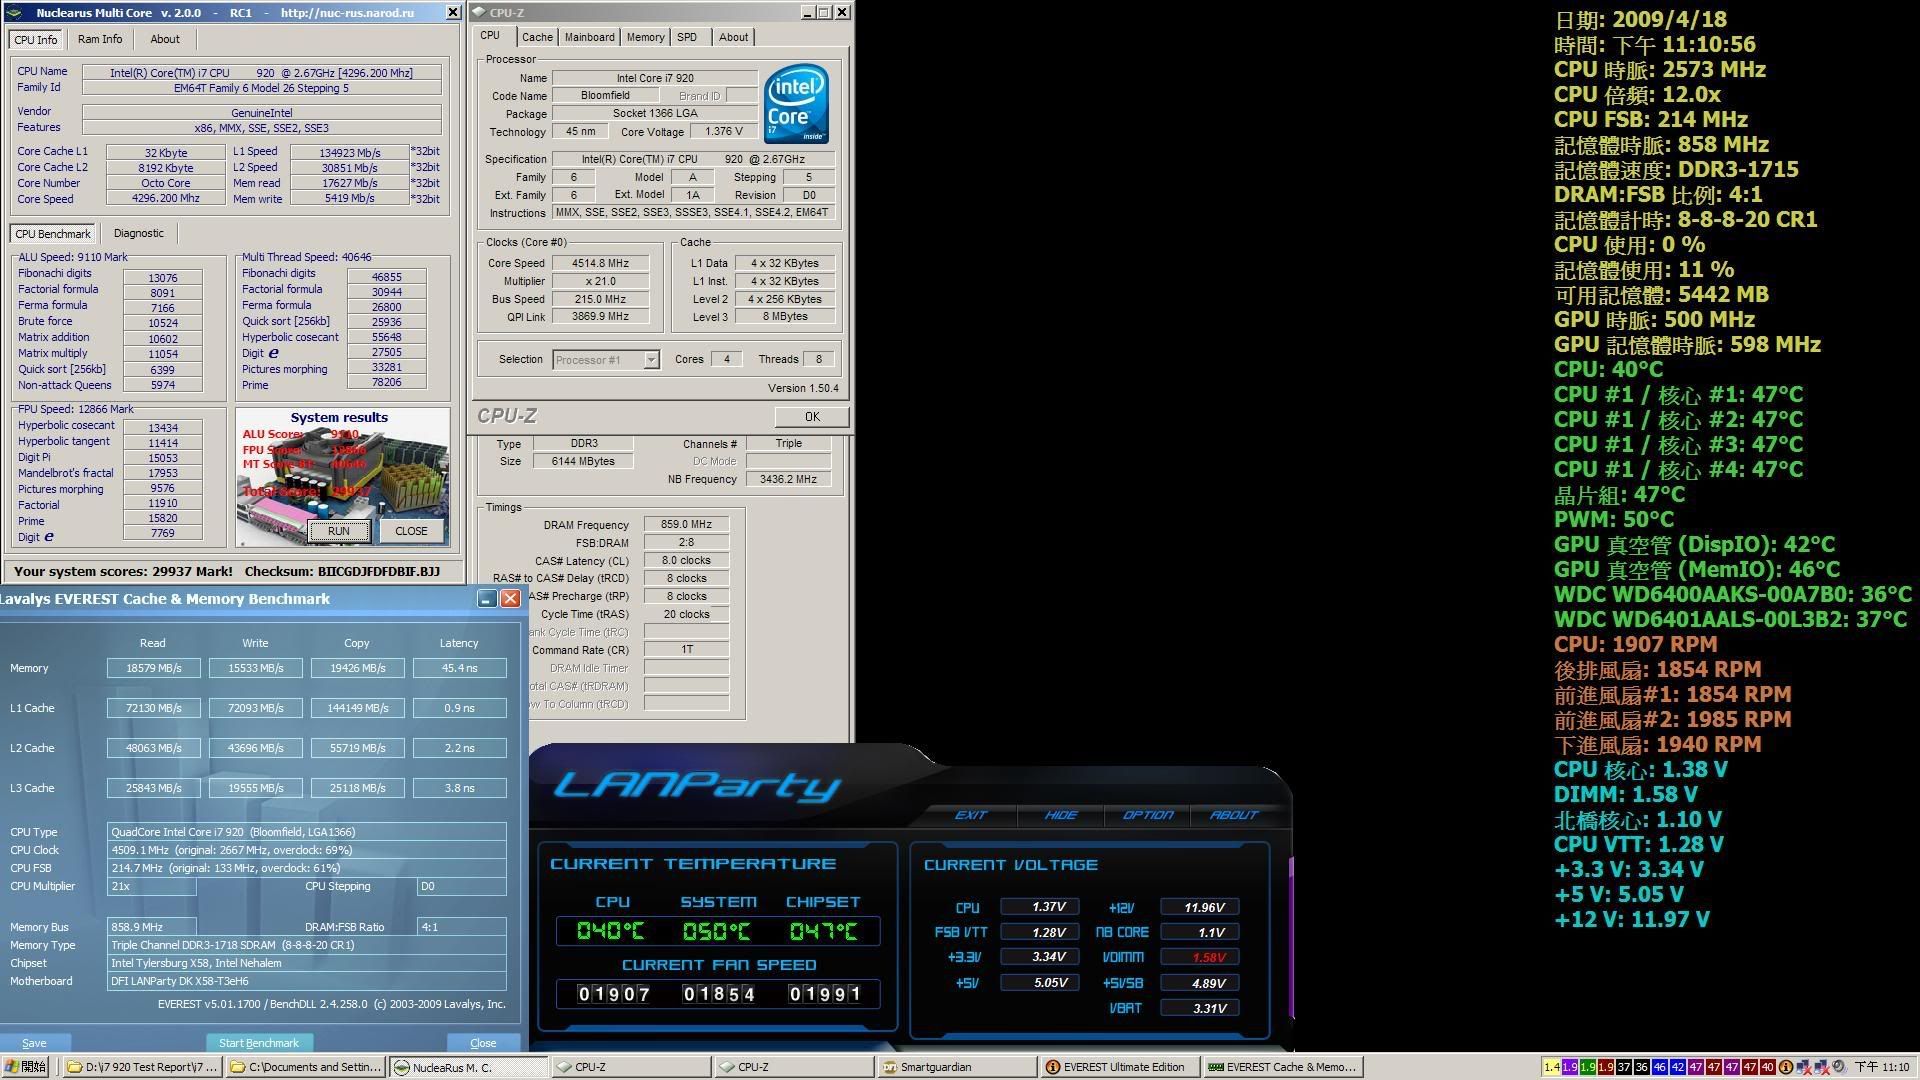Click the CLOSE button in System results
This screenshot has height=1080, width=1920.
click(x=411, y=531)
